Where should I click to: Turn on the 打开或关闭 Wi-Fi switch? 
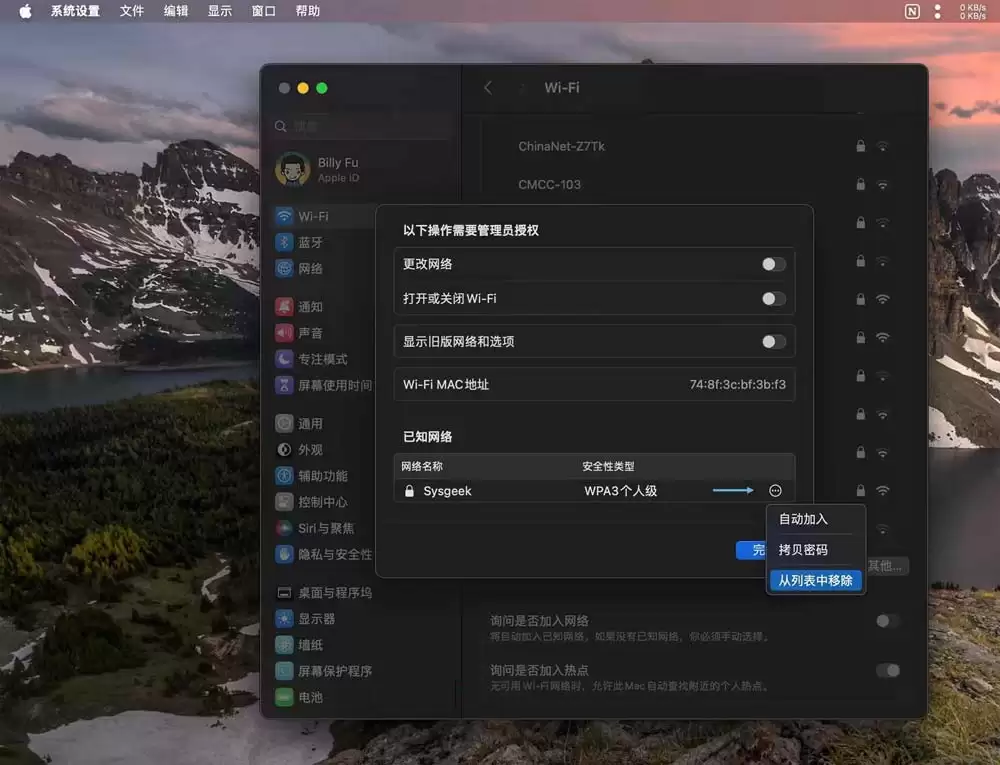coord(772,298)
